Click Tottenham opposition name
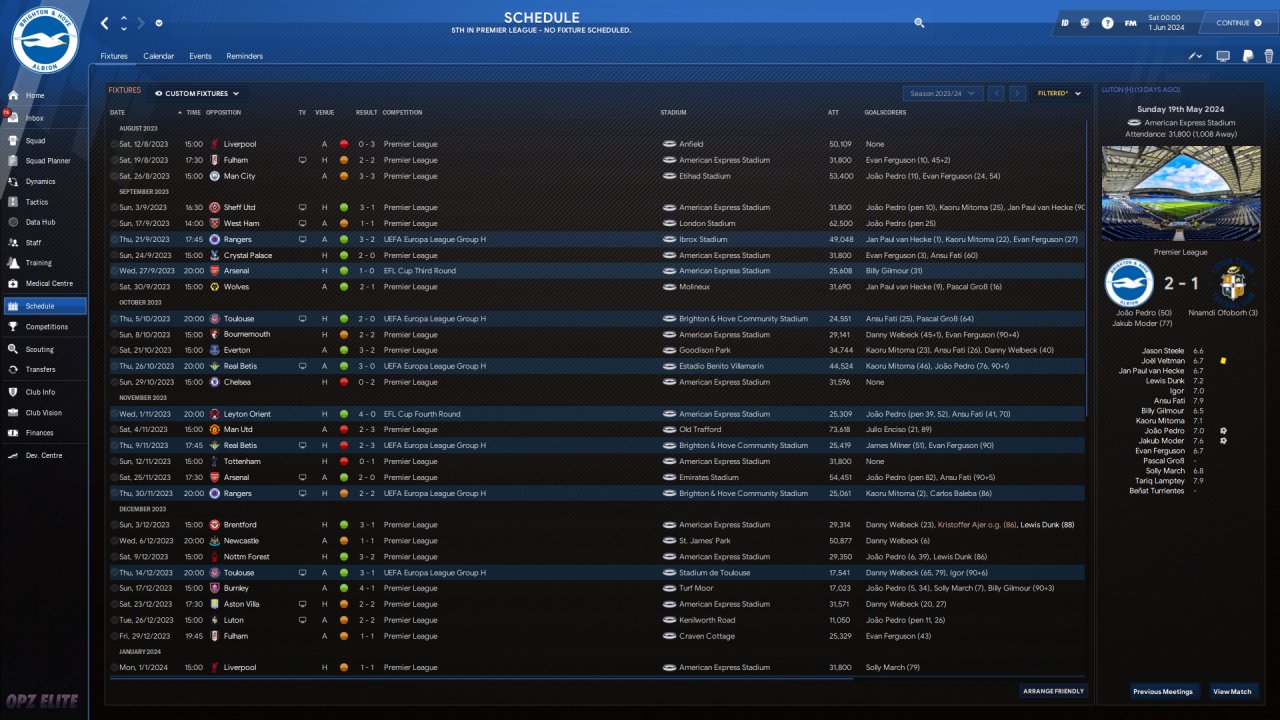1280x720 pixels. 242,462
